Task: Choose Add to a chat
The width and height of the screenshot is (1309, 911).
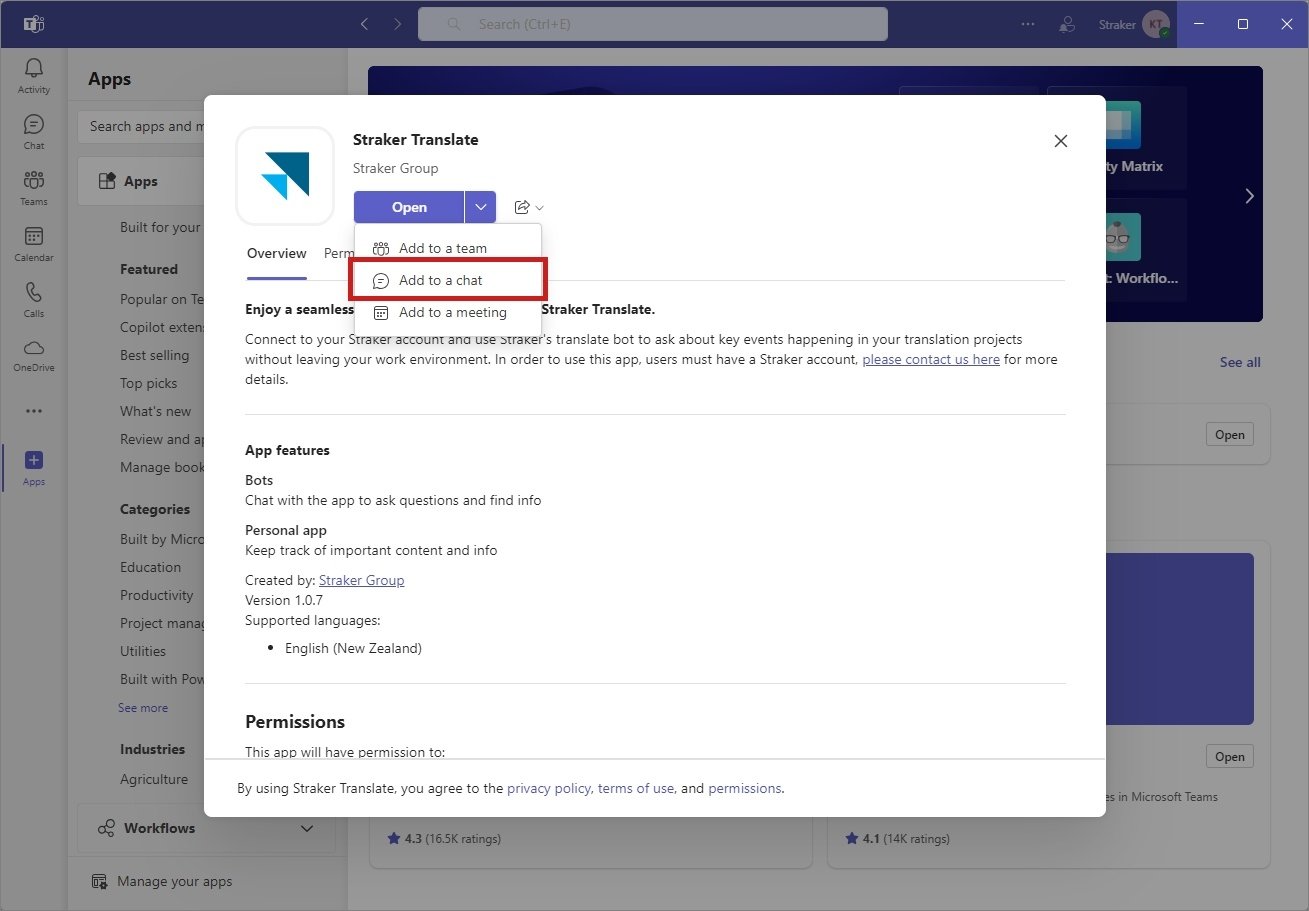Action: (441, 280)
